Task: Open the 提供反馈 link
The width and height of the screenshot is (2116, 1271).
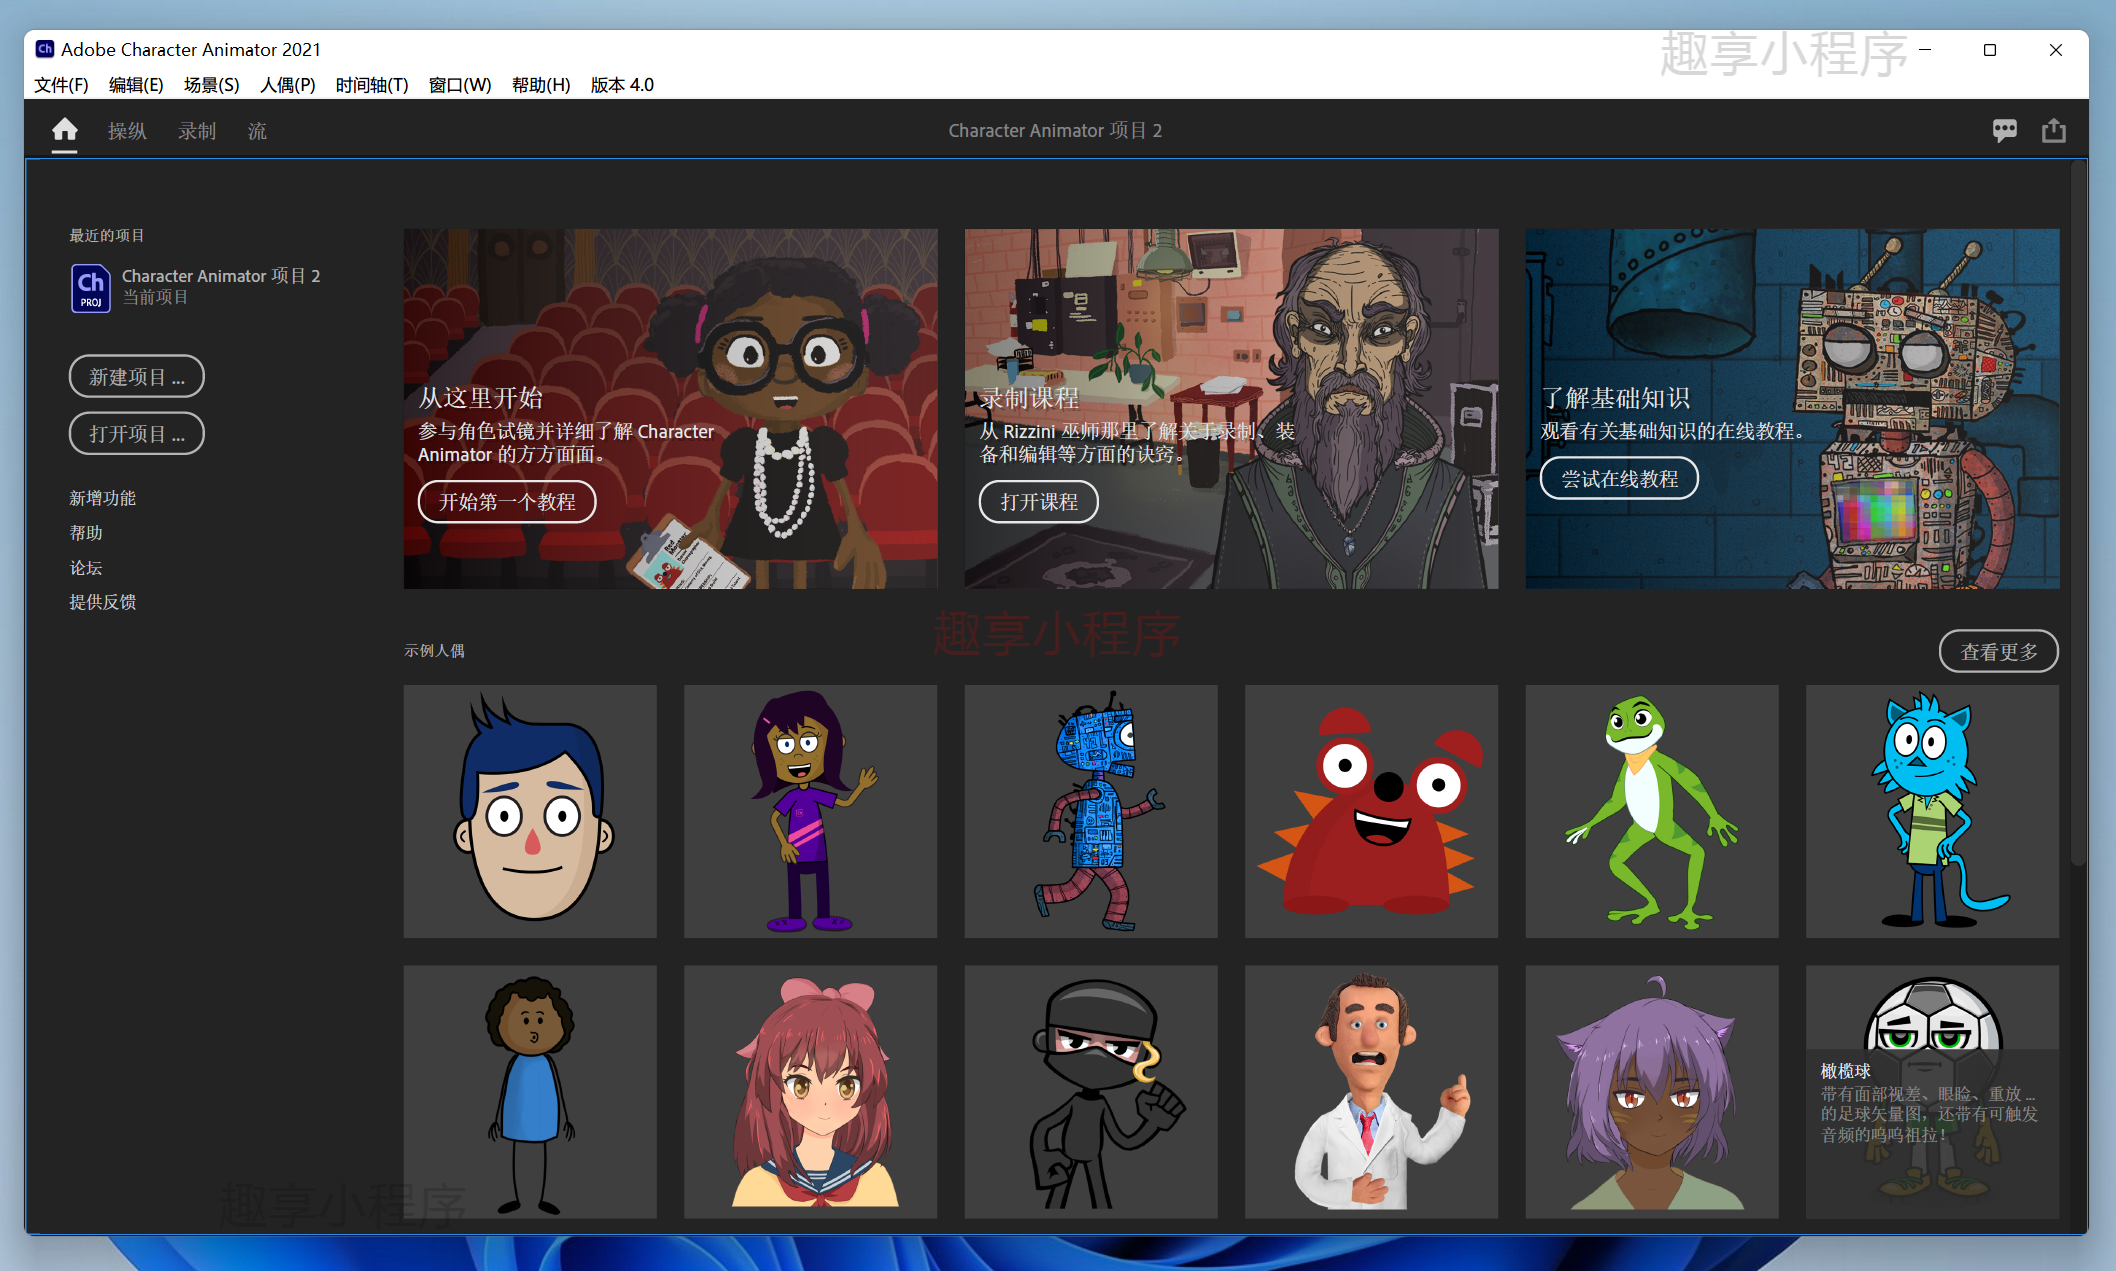Action: tap(102, 602)
